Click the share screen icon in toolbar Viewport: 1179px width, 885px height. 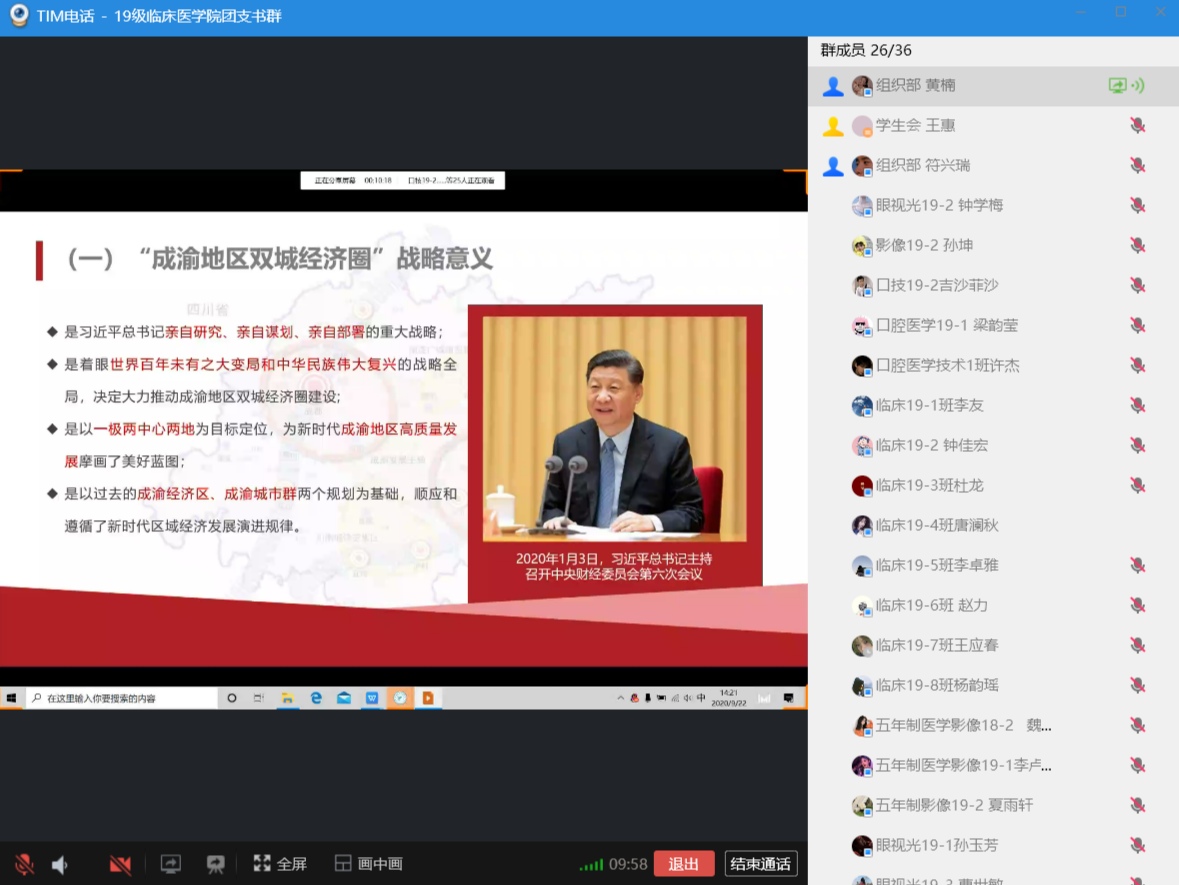171,864
